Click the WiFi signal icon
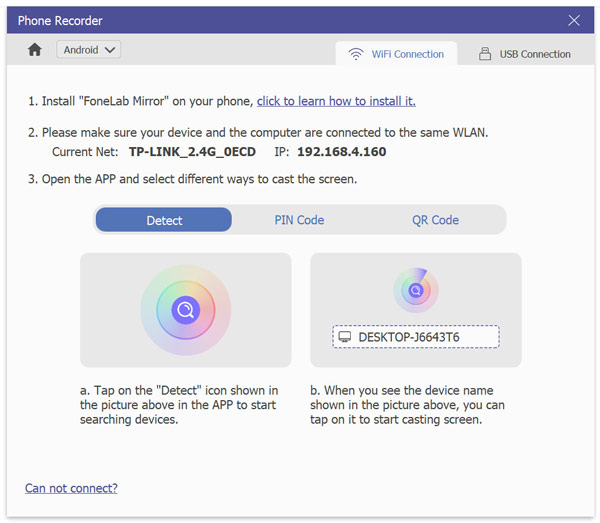 point(356,54)
